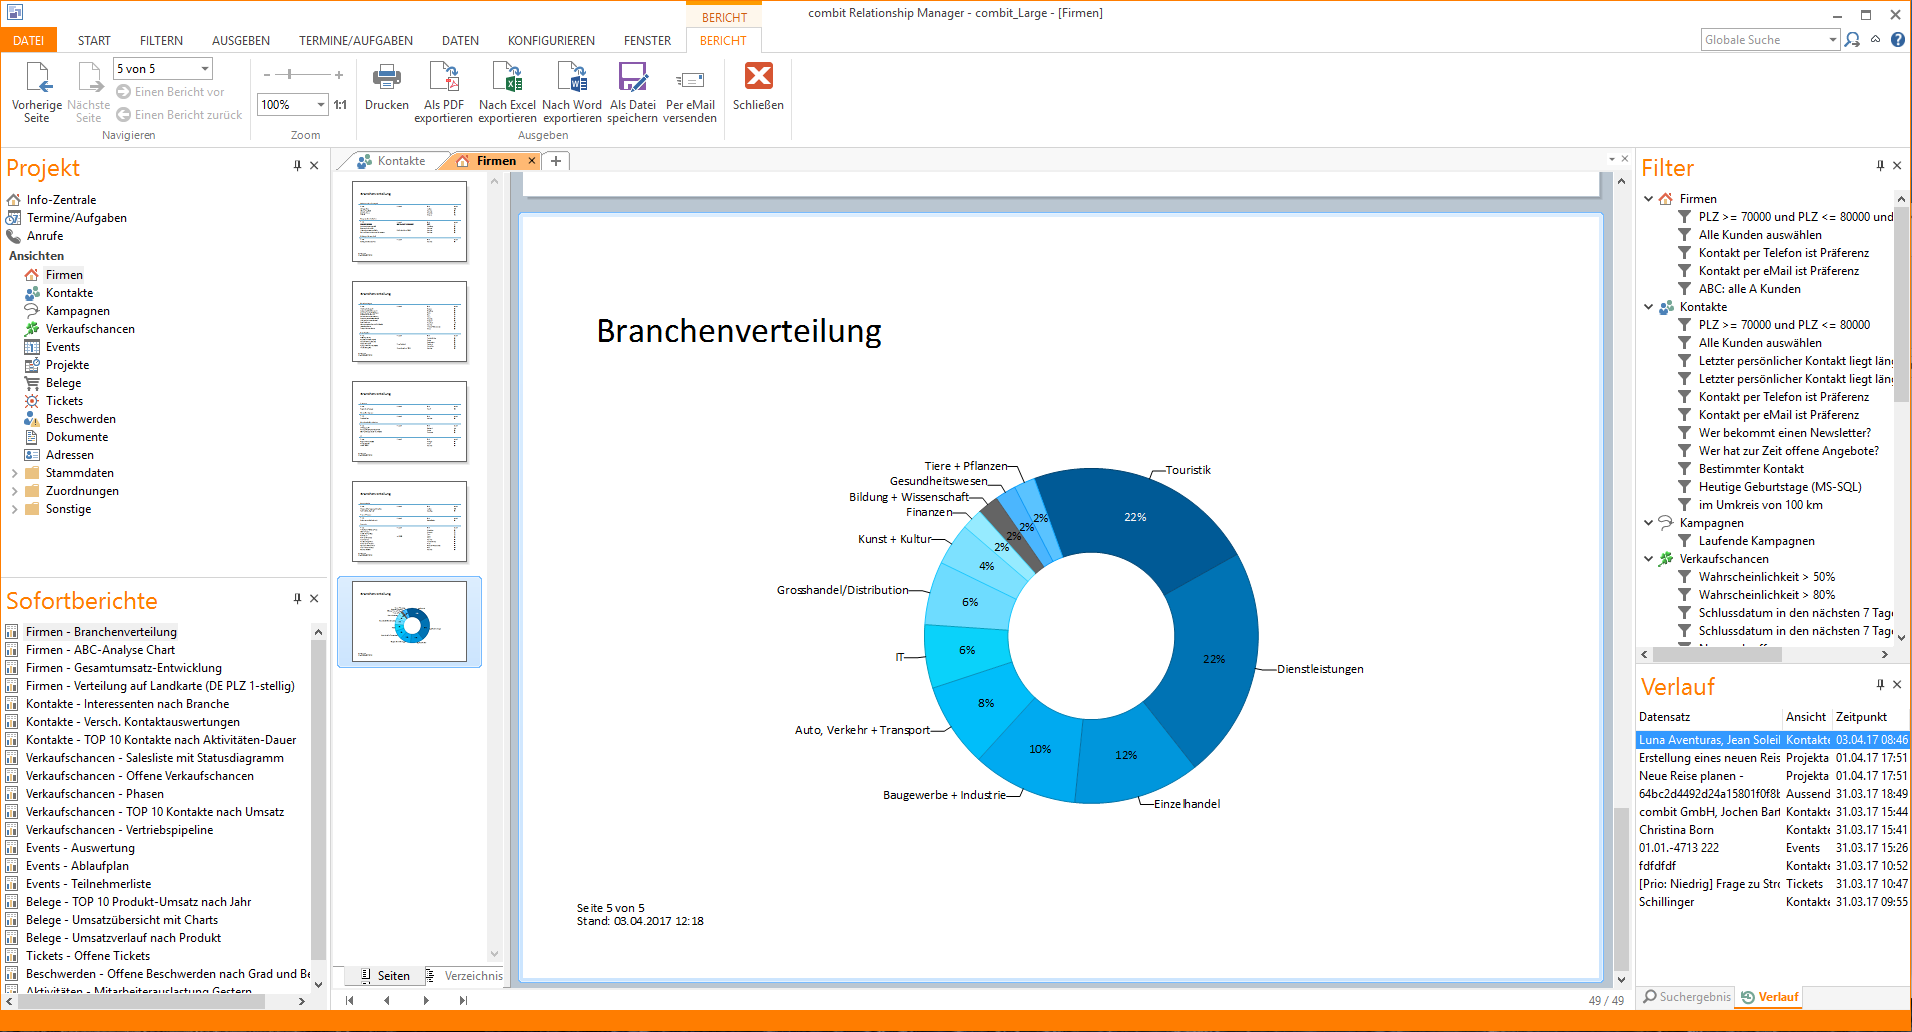Image resolution: width=1912 pixels, height=1032 pixels.
Task: Export report as PDF
Action: (443, 78)
